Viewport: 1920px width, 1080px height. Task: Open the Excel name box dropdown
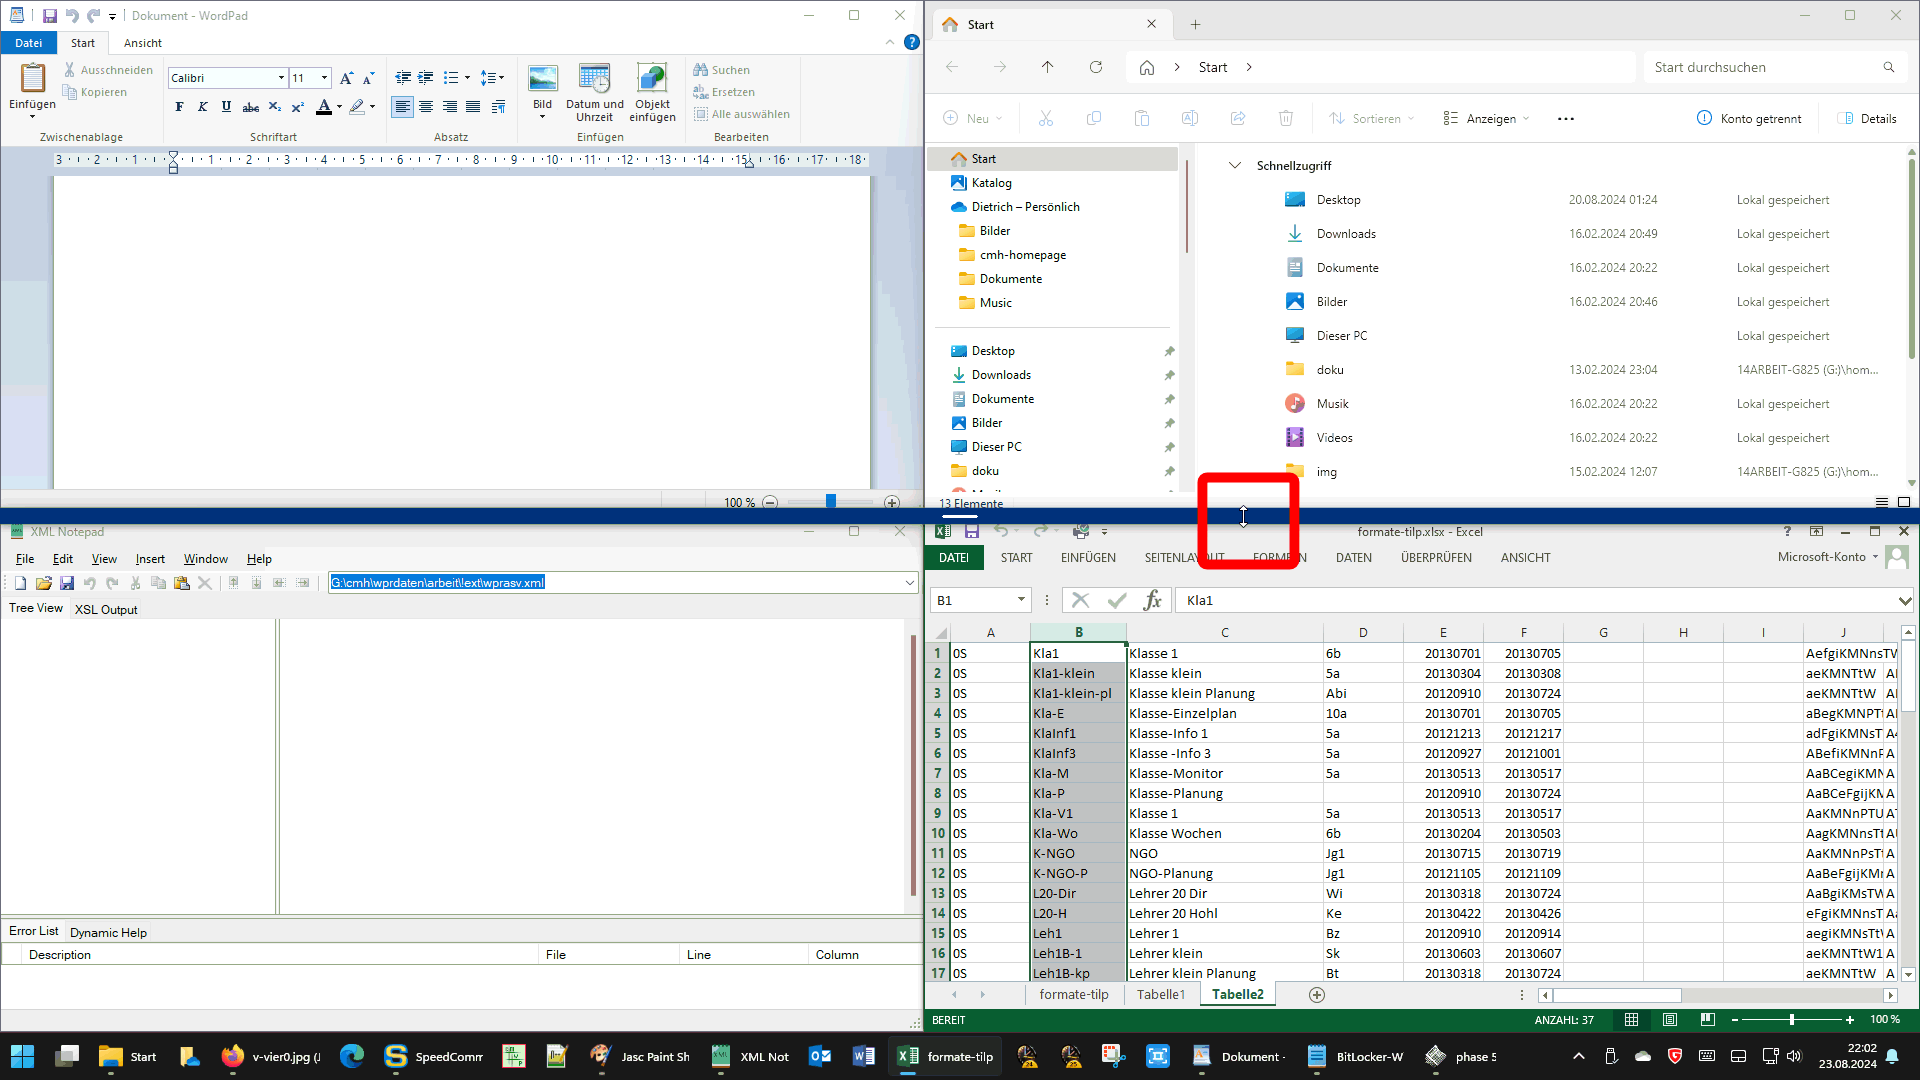pyautogui.click(x=1021, y=600)
